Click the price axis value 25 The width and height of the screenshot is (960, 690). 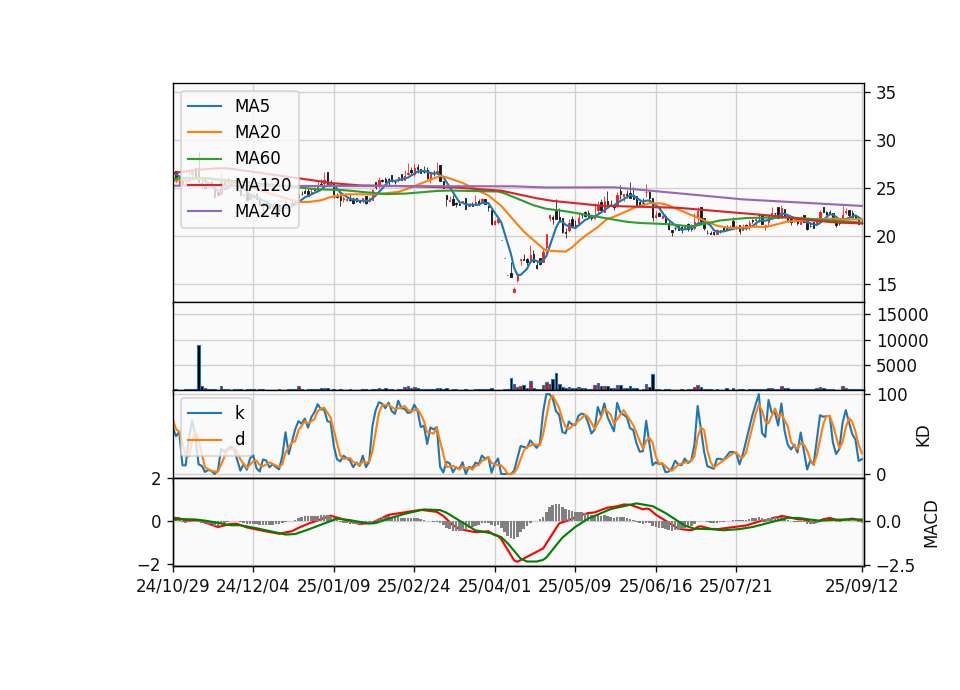[x=886, y=189]
